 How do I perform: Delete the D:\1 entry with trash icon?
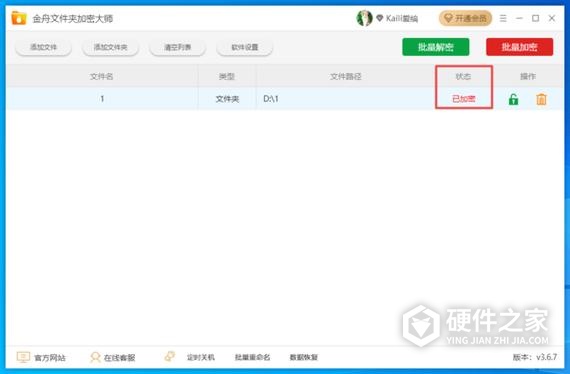[x=541, y=99]
